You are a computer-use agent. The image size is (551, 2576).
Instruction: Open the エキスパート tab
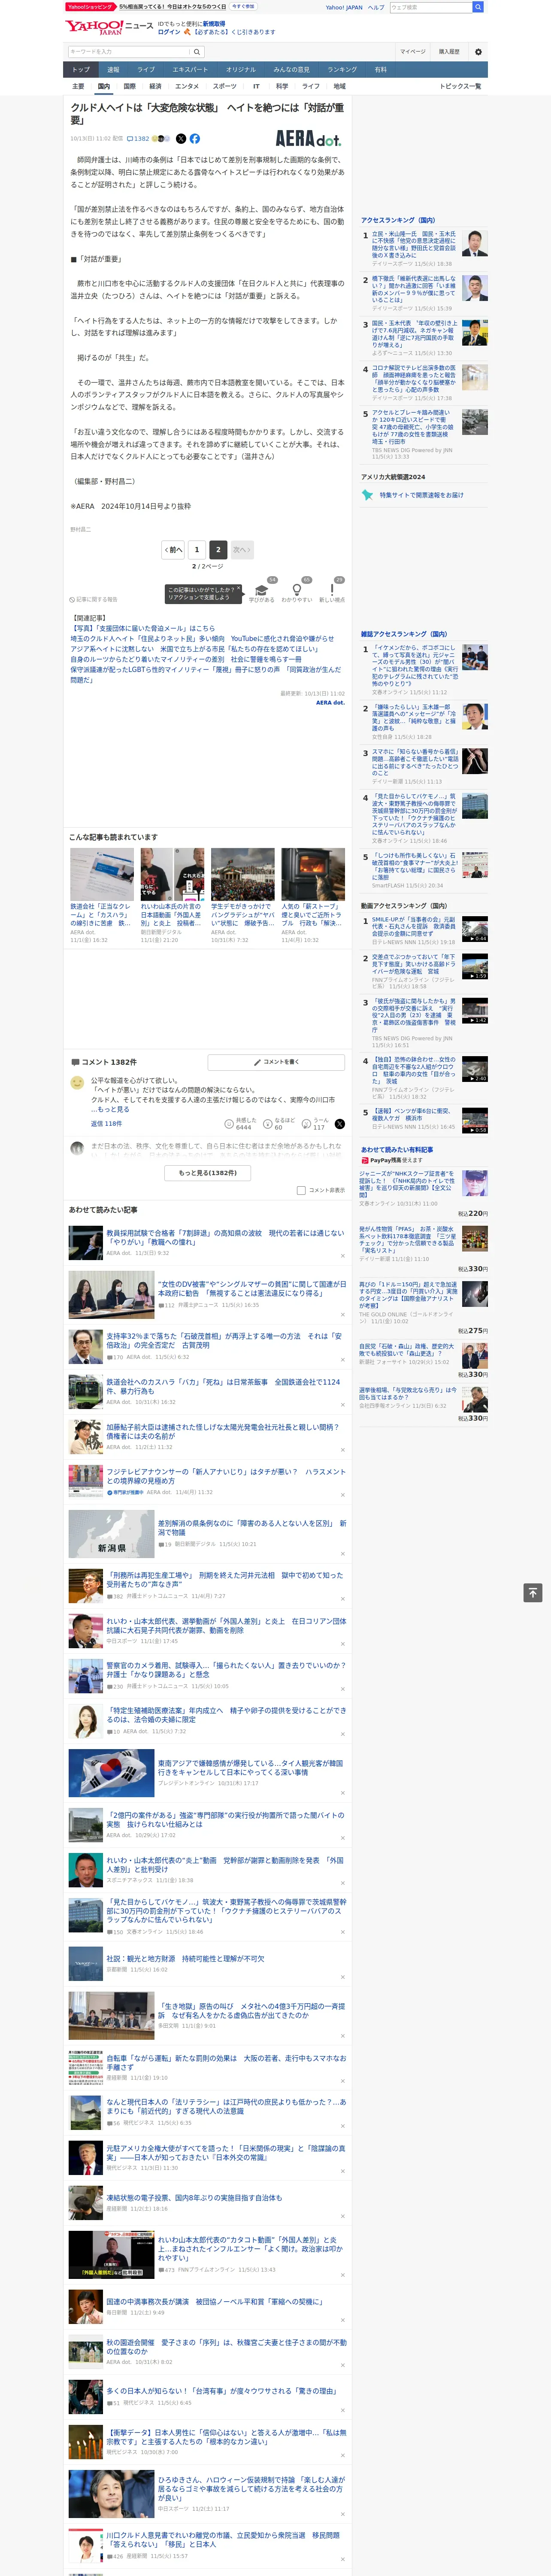click(190, 70)
